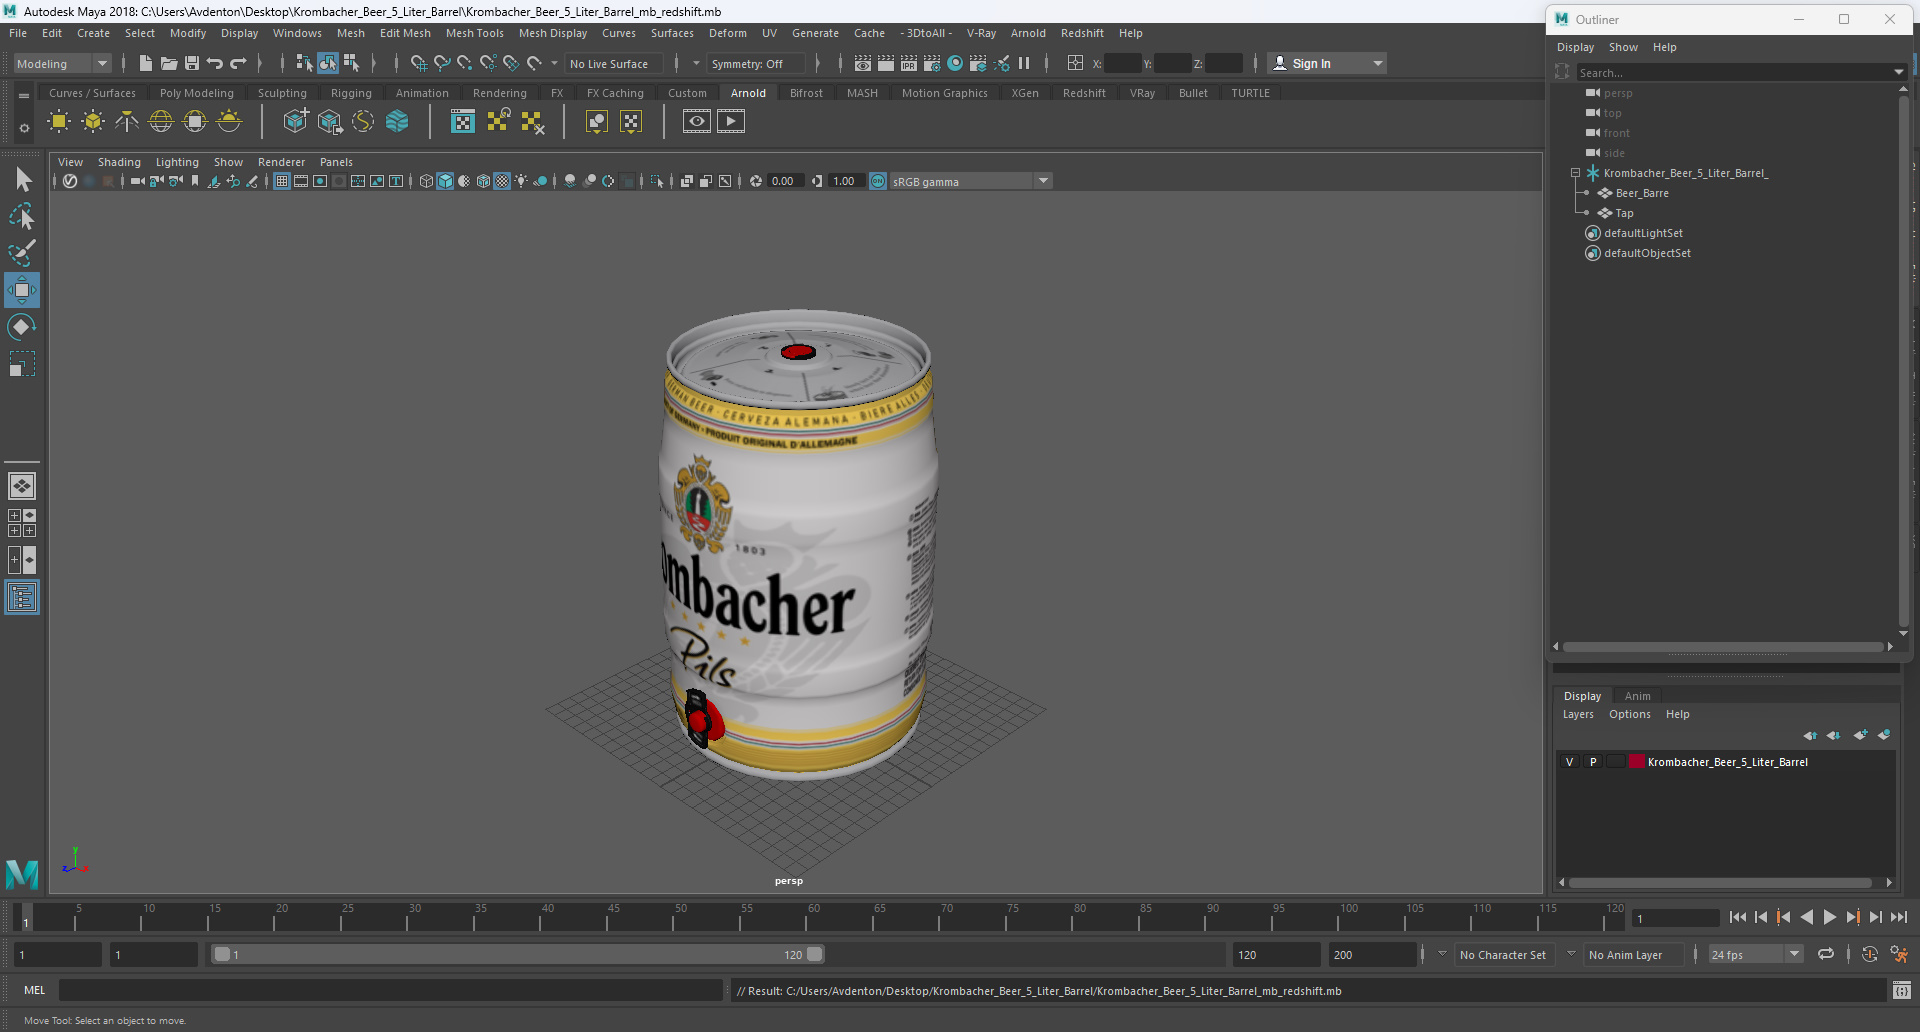Select defaultLightSet in the Outliner
Image resolution: width=1920 pixels, height=1032 pixels.
point(1643,233)
